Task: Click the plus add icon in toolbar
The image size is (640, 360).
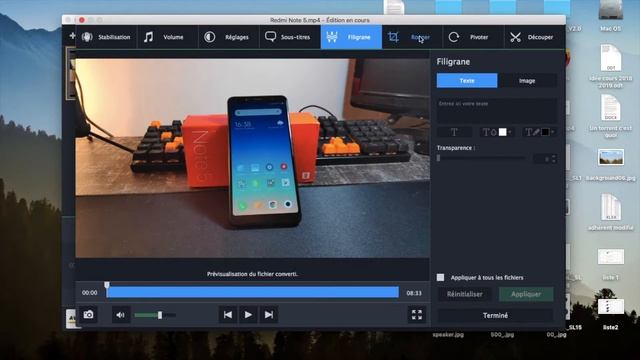Action: pos(72,36)
